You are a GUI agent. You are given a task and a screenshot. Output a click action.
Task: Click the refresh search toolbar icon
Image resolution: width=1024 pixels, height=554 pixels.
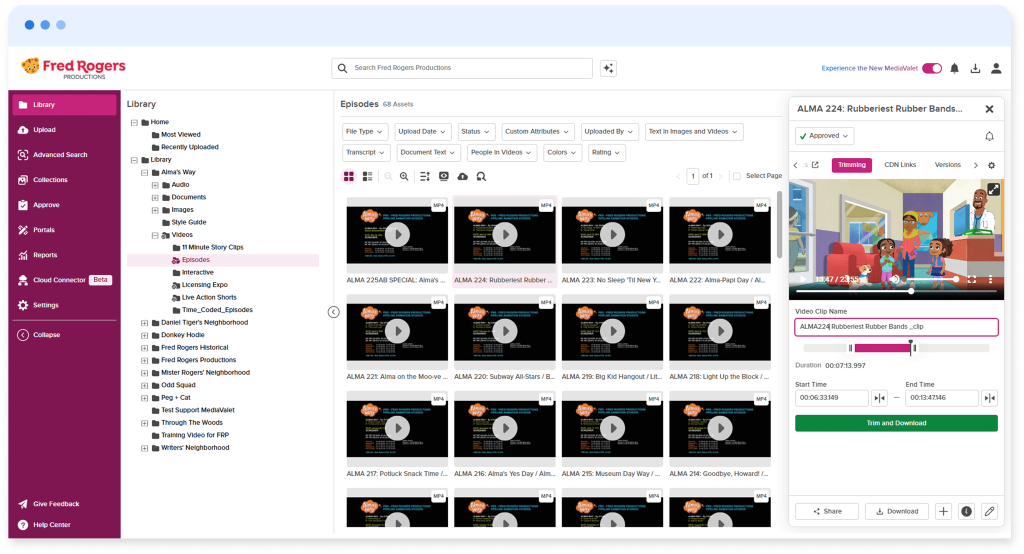(x=481, y=176)
